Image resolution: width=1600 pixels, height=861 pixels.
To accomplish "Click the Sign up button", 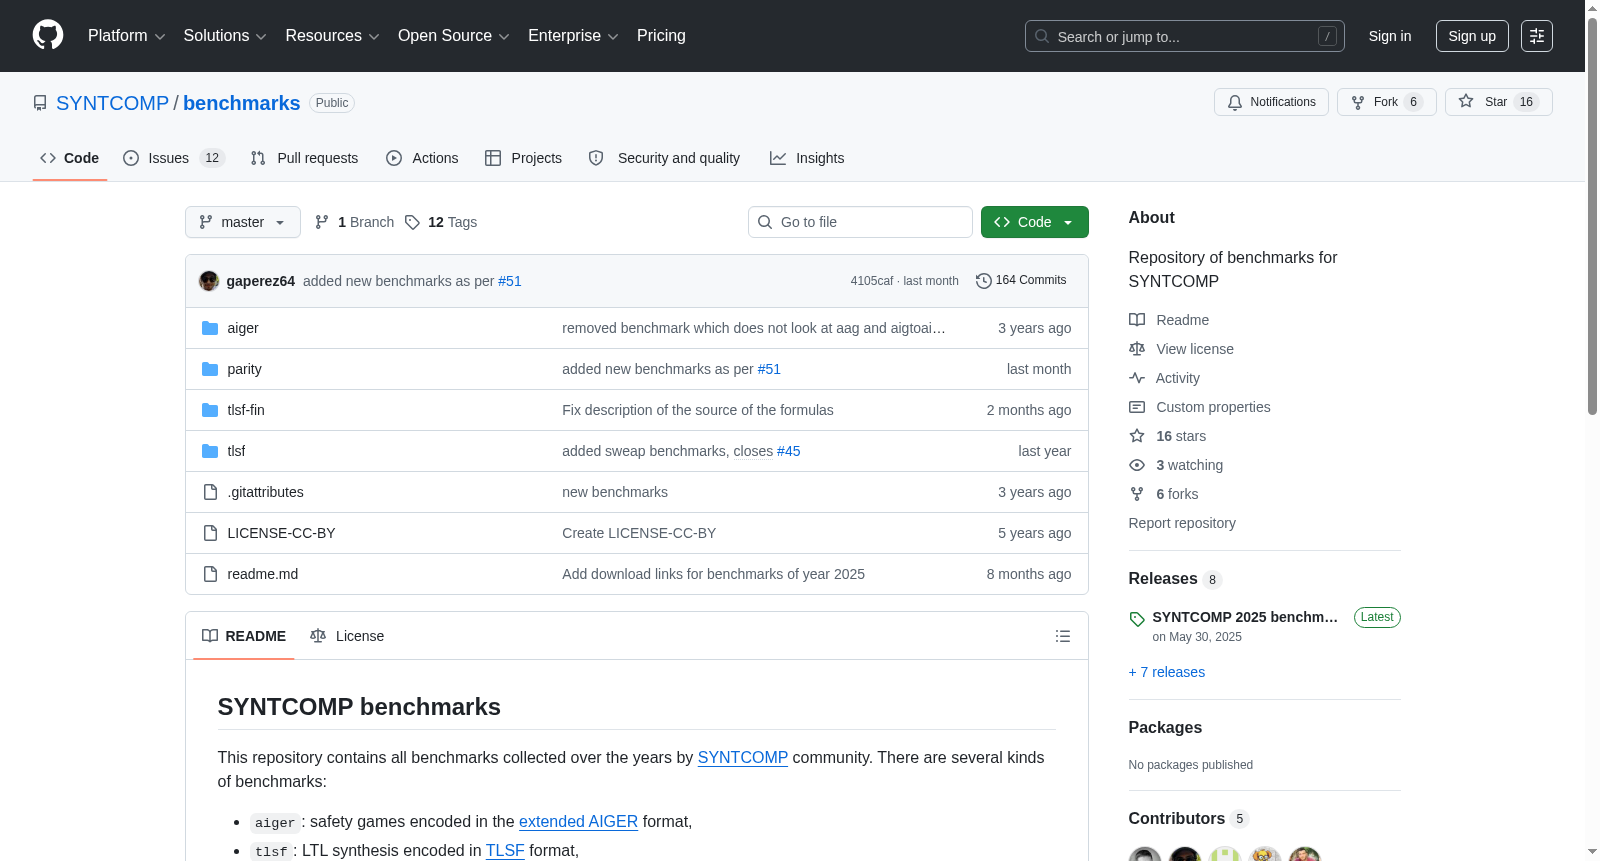I will (x=1472, y=36).
